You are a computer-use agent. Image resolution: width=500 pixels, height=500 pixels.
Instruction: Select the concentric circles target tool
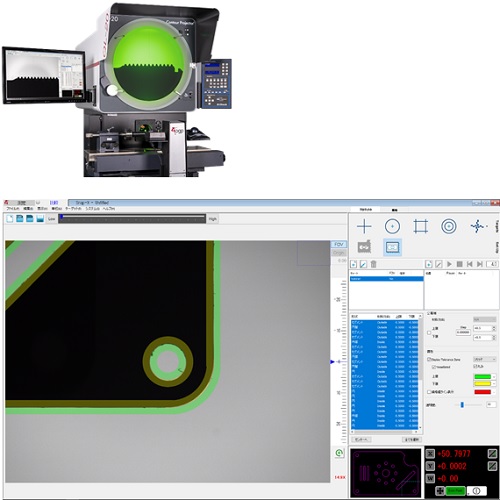(x=449, y=226)
